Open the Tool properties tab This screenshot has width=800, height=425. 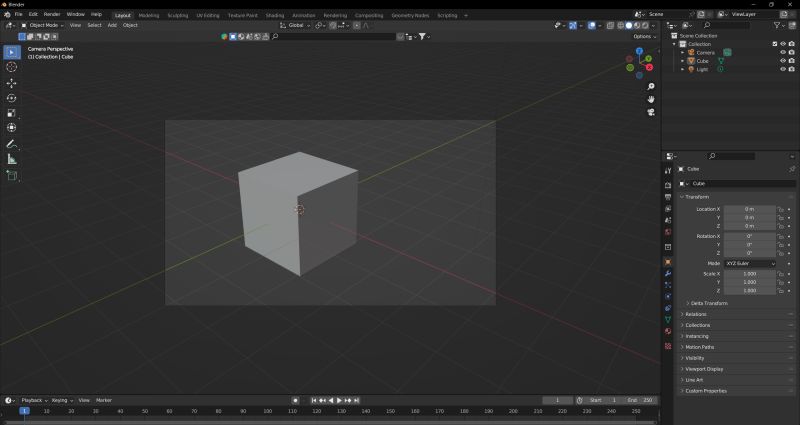668,170
